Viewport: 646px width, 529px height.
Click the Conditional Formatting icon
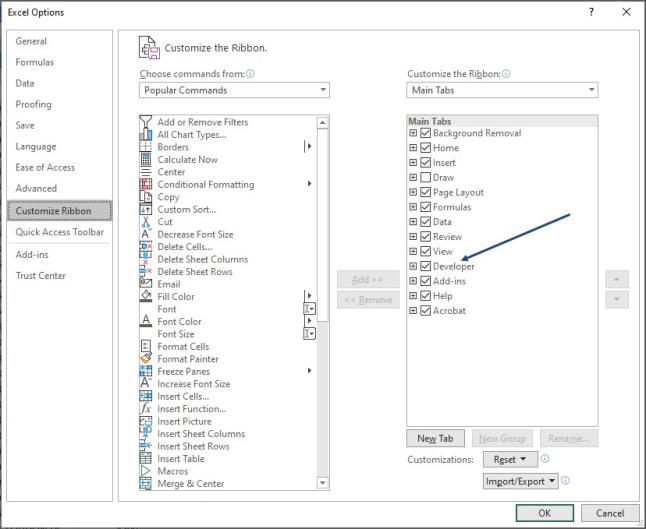coord(145,185)
